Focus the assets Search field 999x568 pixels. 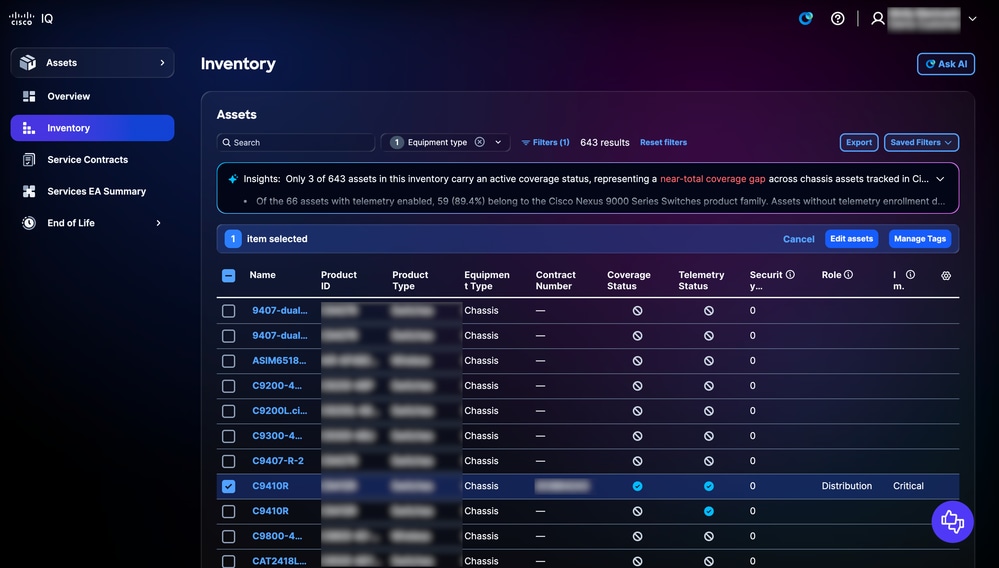[296, 143]
